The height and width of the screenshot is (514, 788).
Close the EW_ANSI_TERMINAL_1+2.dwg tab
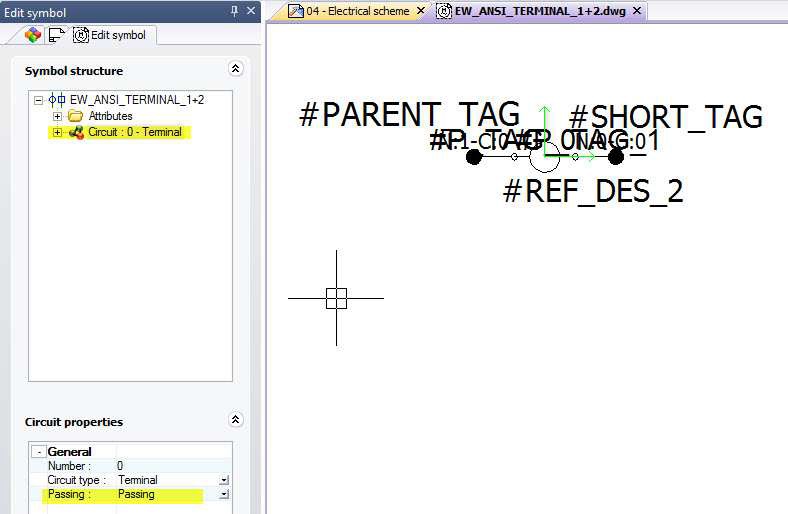(637, 11)
